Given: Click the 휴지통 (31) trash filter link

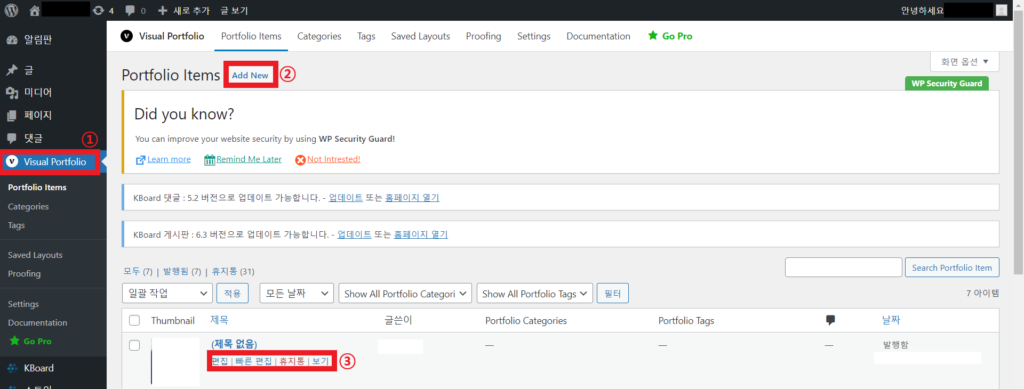Looking at the screenshot, I should coord(232,271).
